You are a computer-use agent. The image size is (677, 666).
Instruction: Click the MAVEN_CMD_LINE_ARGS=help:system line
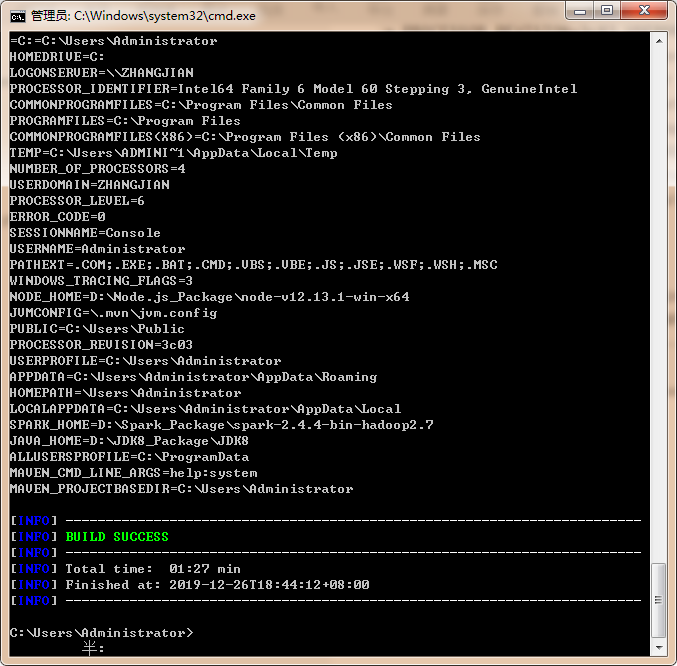[134, 473]
